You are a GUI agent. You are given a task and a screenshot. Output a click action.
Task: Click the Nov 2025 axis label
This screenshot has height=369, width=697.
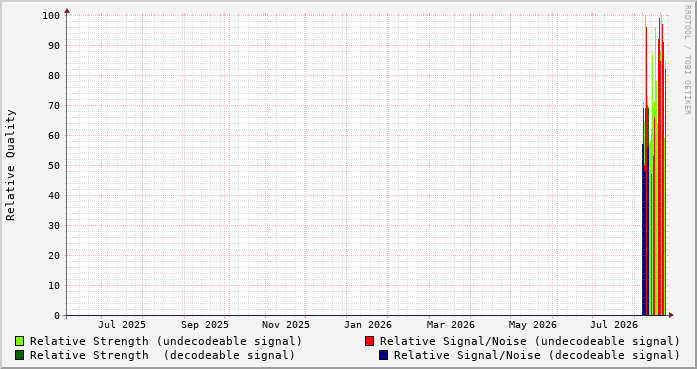(x=286, y=325)
